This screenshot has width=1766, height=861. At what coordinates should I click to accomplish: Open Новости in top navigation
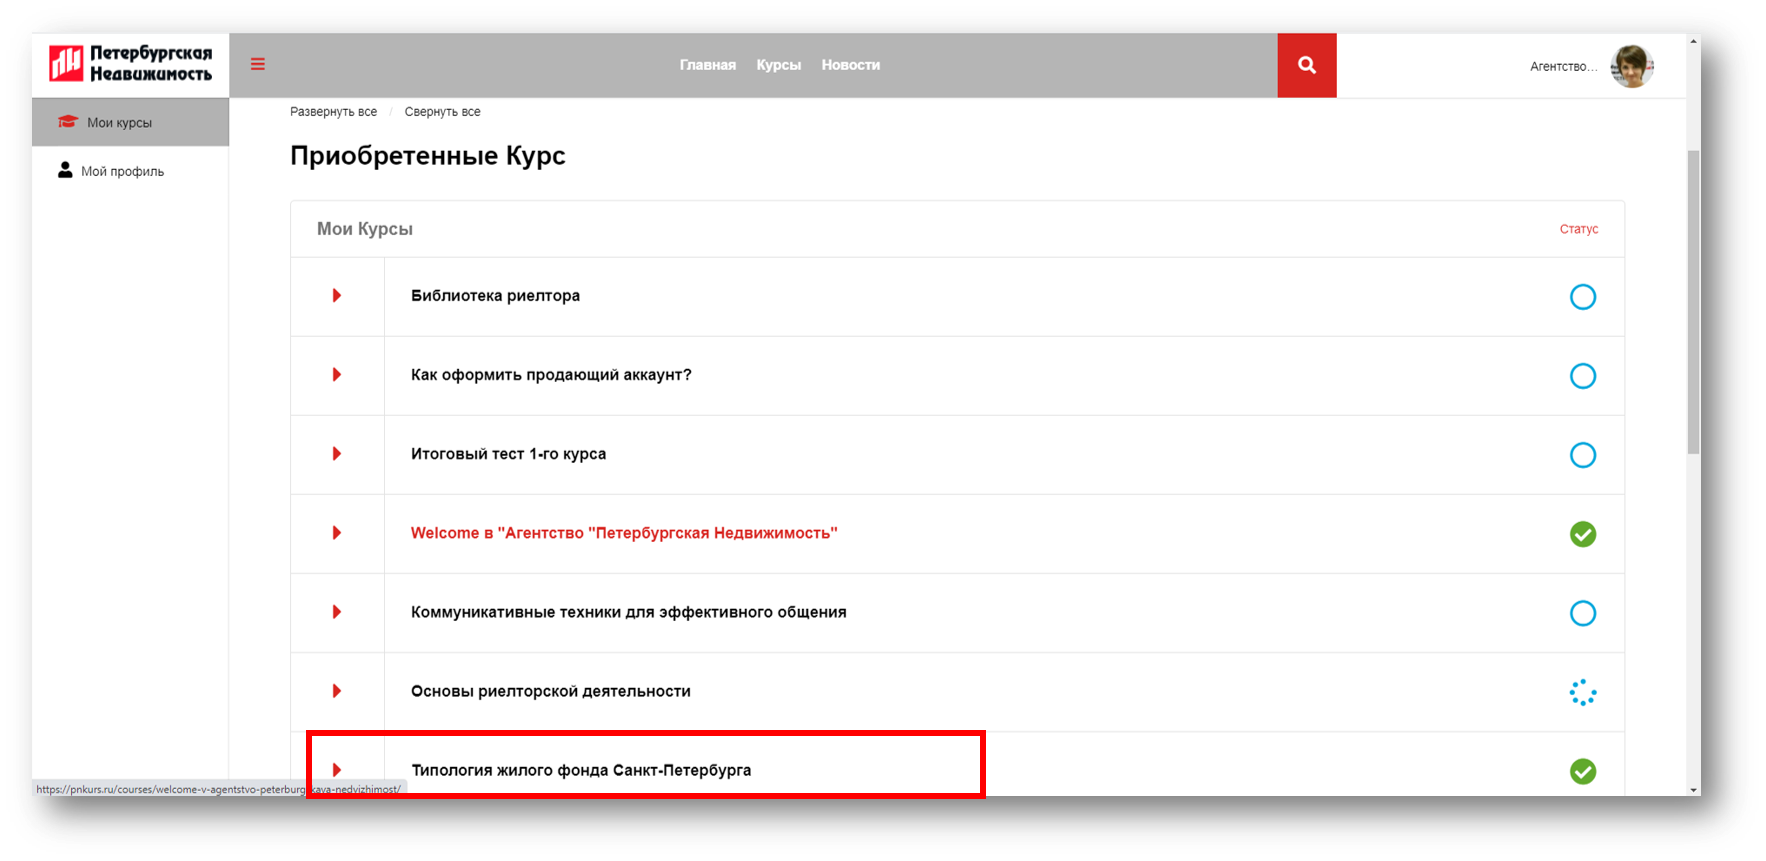point(851,65)
